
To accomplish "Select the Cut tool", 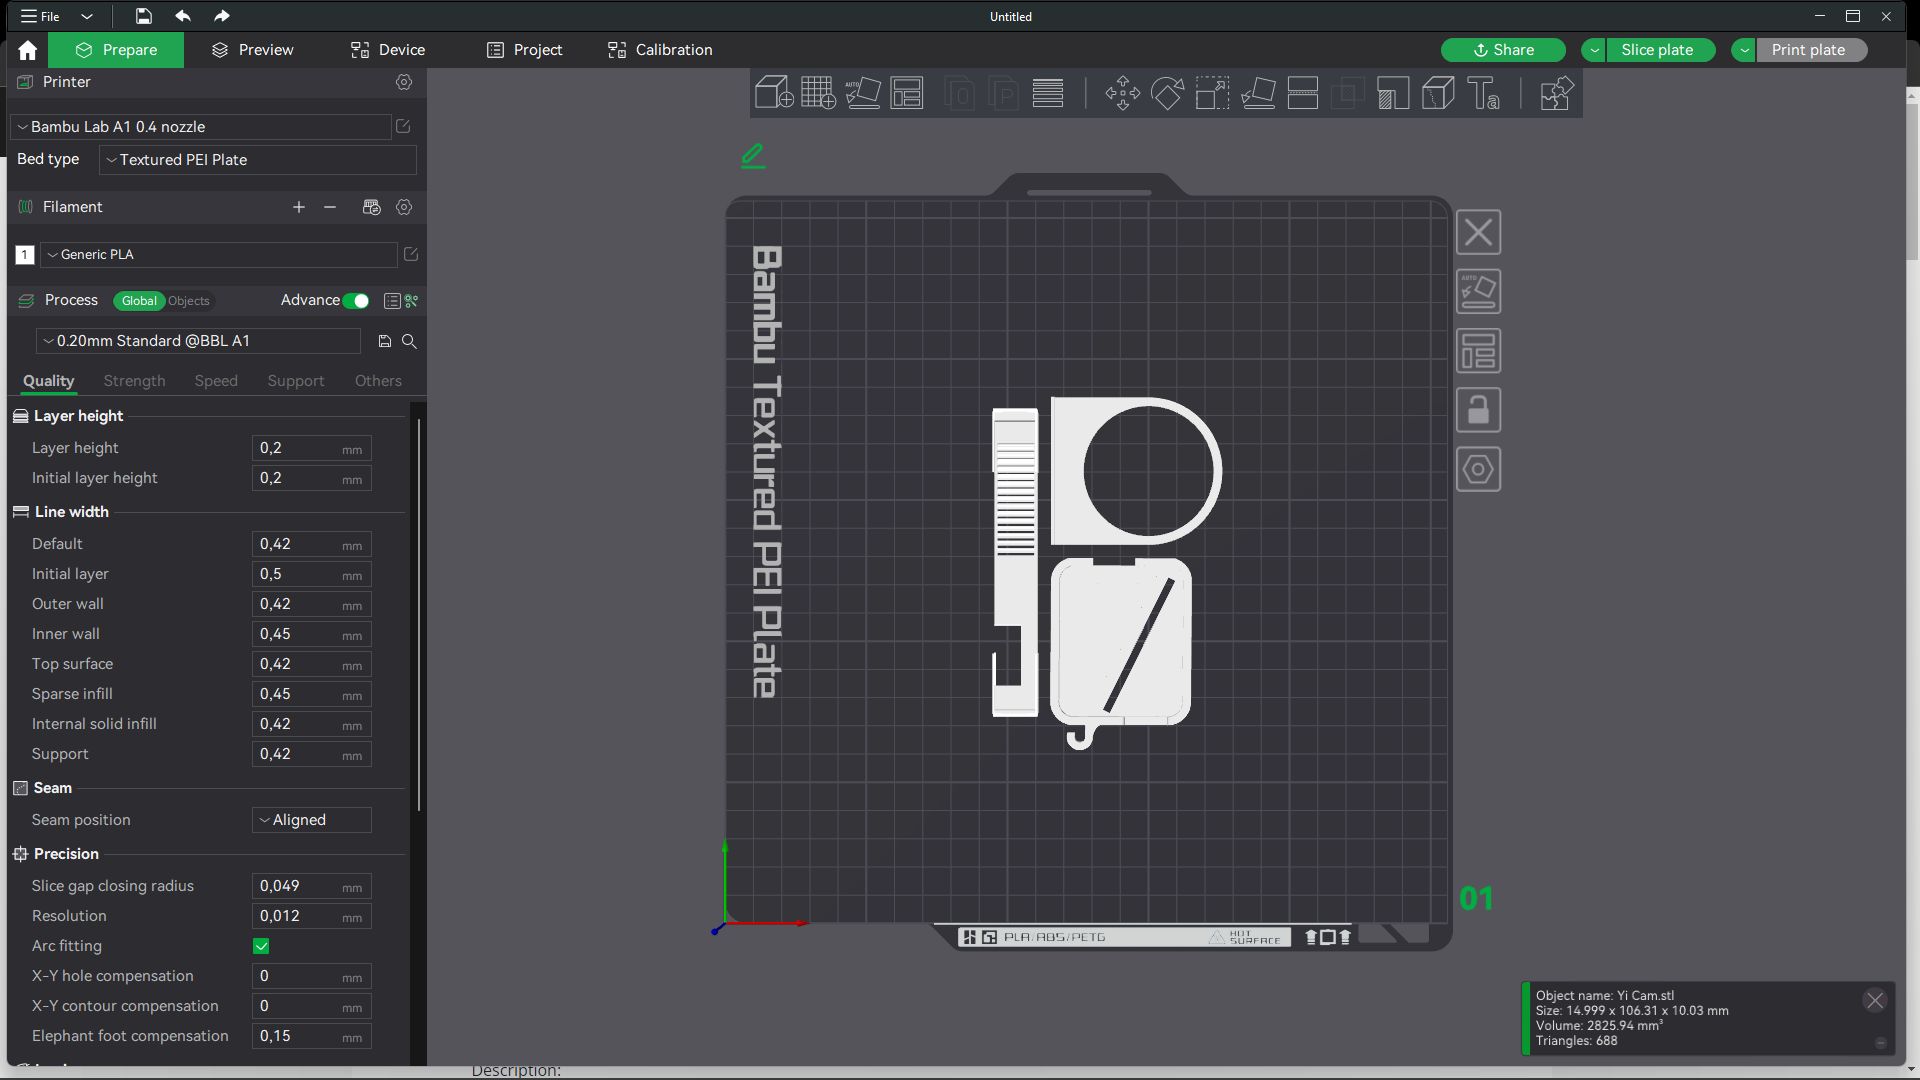I will pyautogui.click(x=1303, y=93).
